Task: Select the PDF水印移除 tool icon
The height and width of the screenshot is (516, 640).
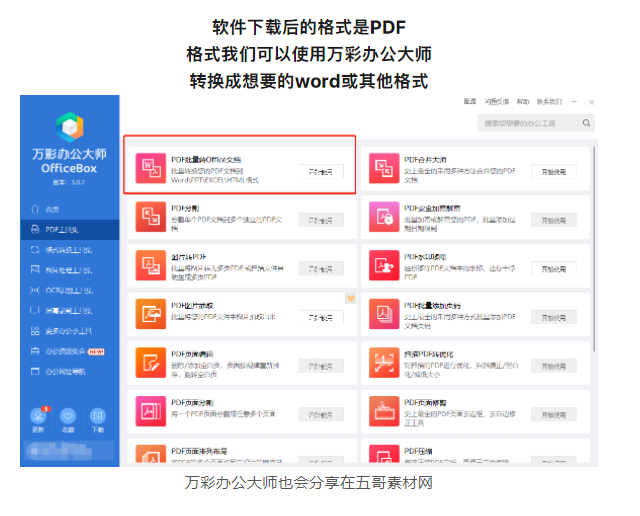Action: (385, 264)
